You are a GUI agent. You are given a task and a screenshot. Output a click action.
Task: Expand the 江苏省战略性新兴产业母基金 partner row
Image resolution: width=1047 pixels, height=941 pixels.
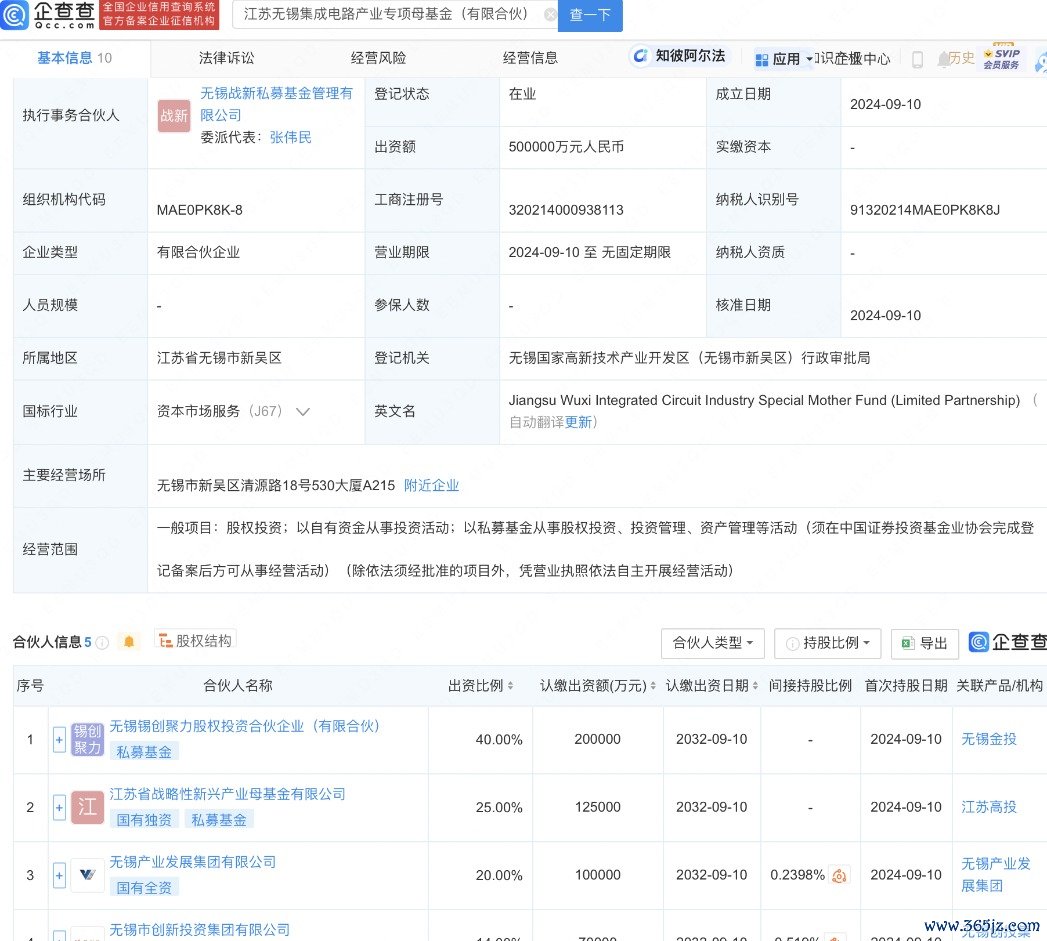click(59, 807)
